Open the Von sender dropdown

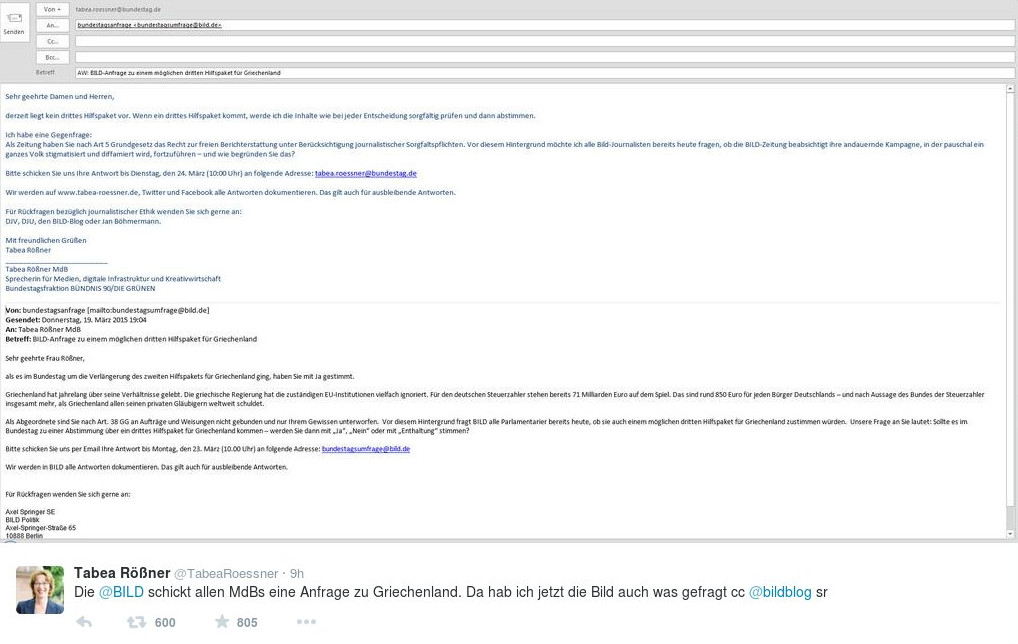(x=53, y=8)
